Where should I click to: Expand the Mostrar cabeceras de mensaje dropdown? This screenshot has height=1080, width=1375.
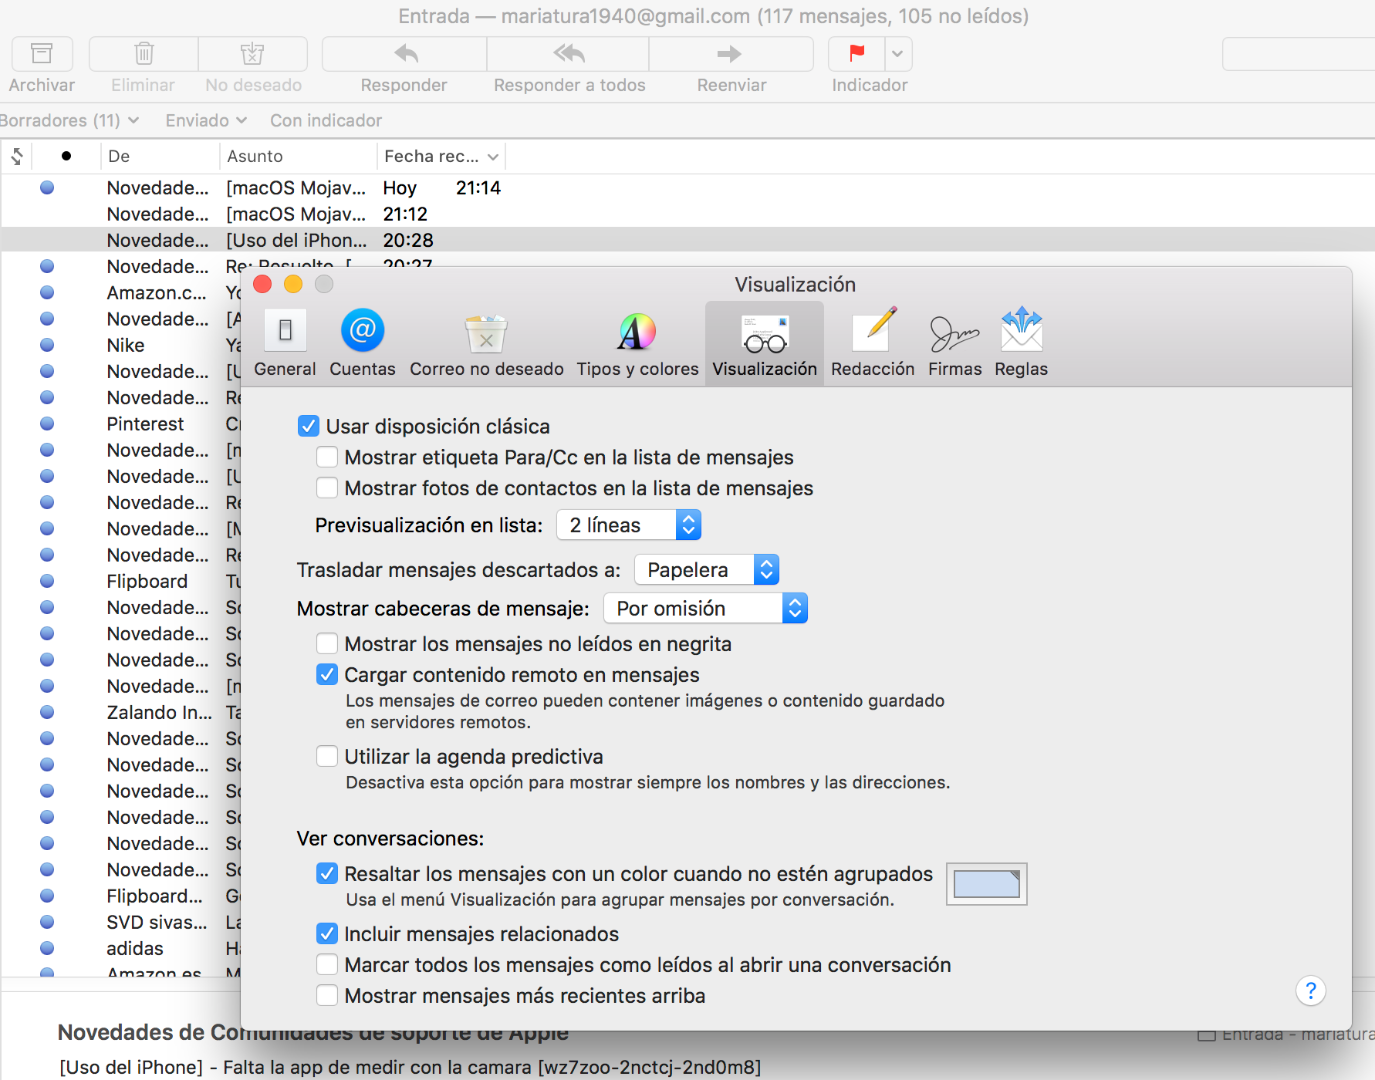tap(705, 609)
